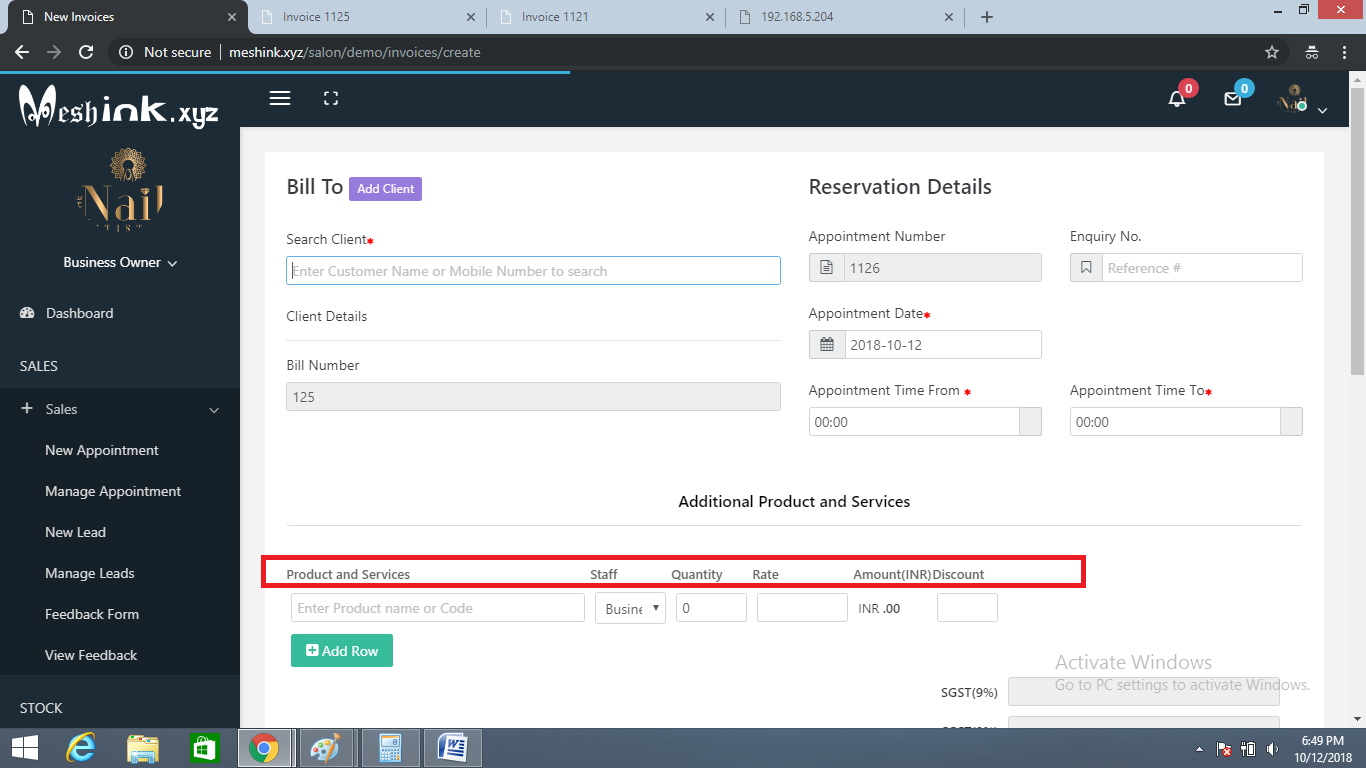
Task: Toggle the hamburger sidebar menu icon
Action: (x=280, y=98)
